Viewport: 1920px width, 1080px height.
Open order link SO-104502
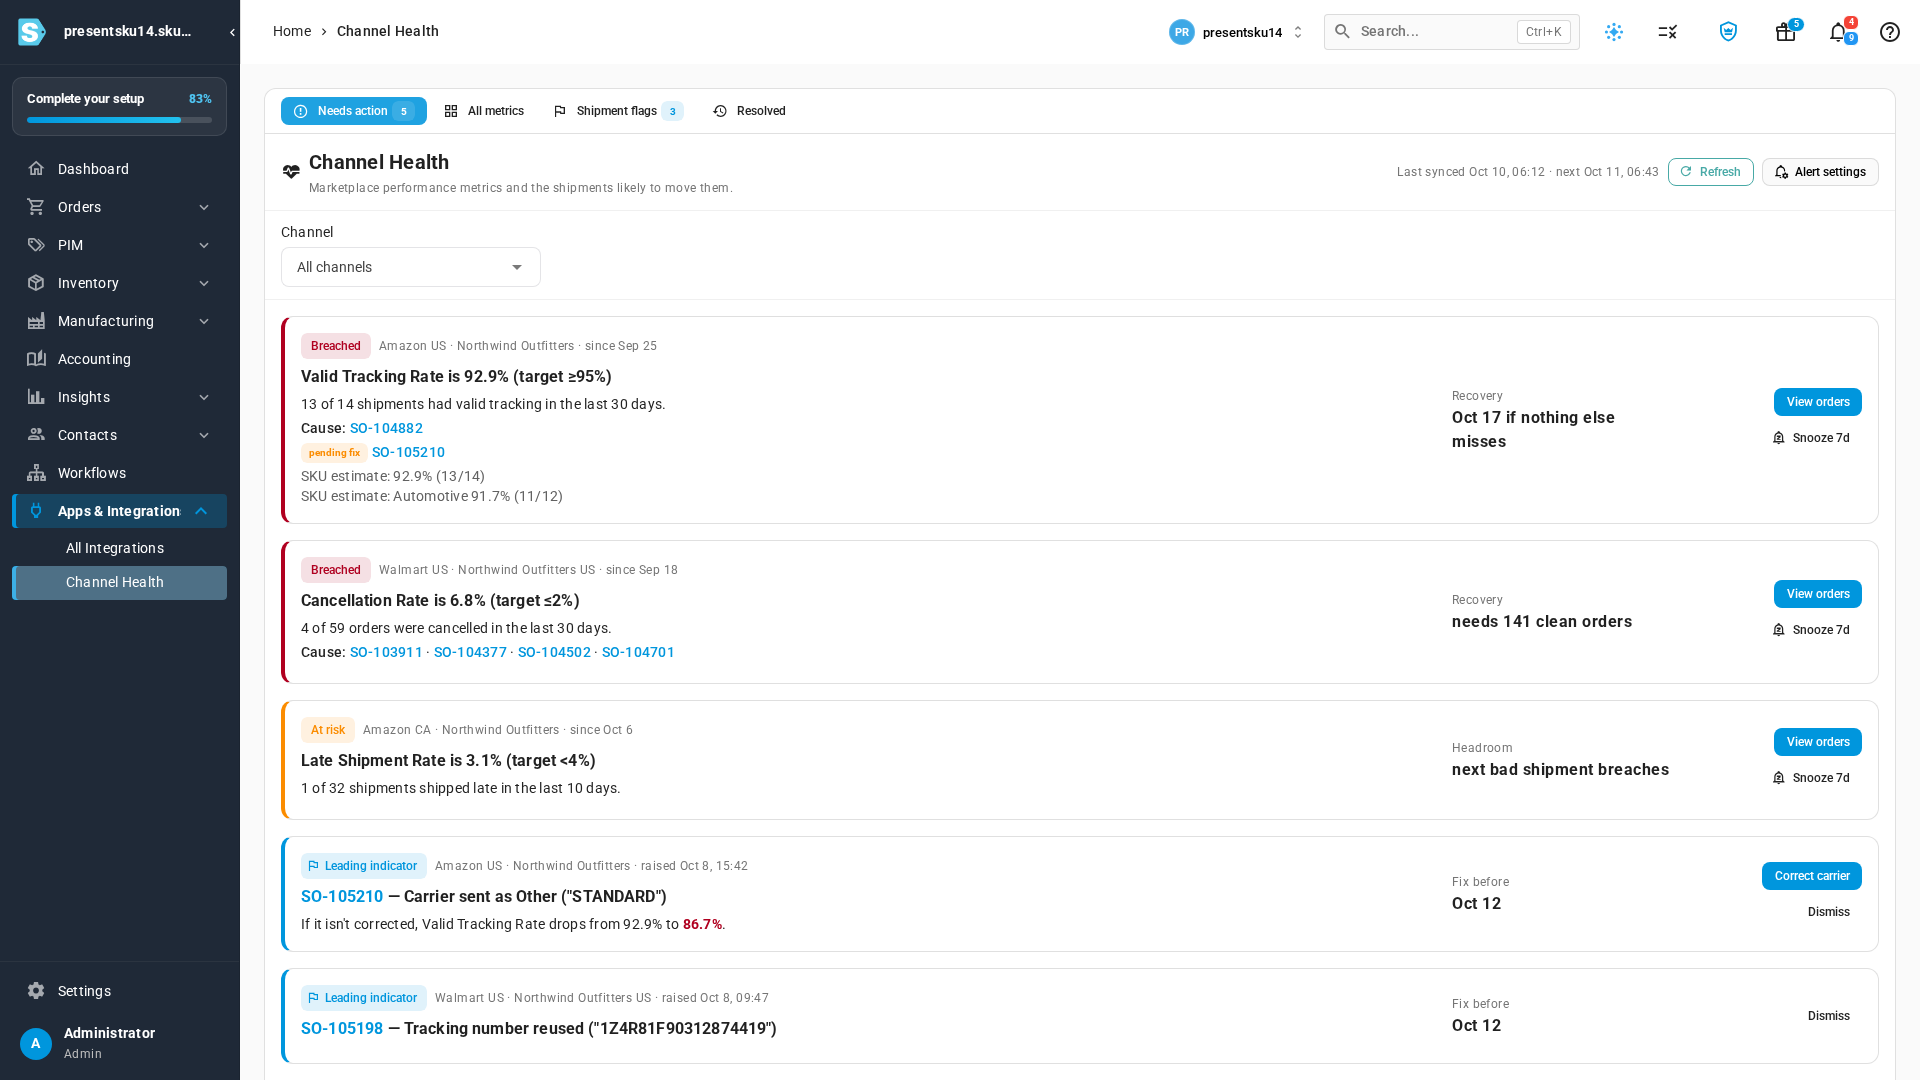point(554,652)
